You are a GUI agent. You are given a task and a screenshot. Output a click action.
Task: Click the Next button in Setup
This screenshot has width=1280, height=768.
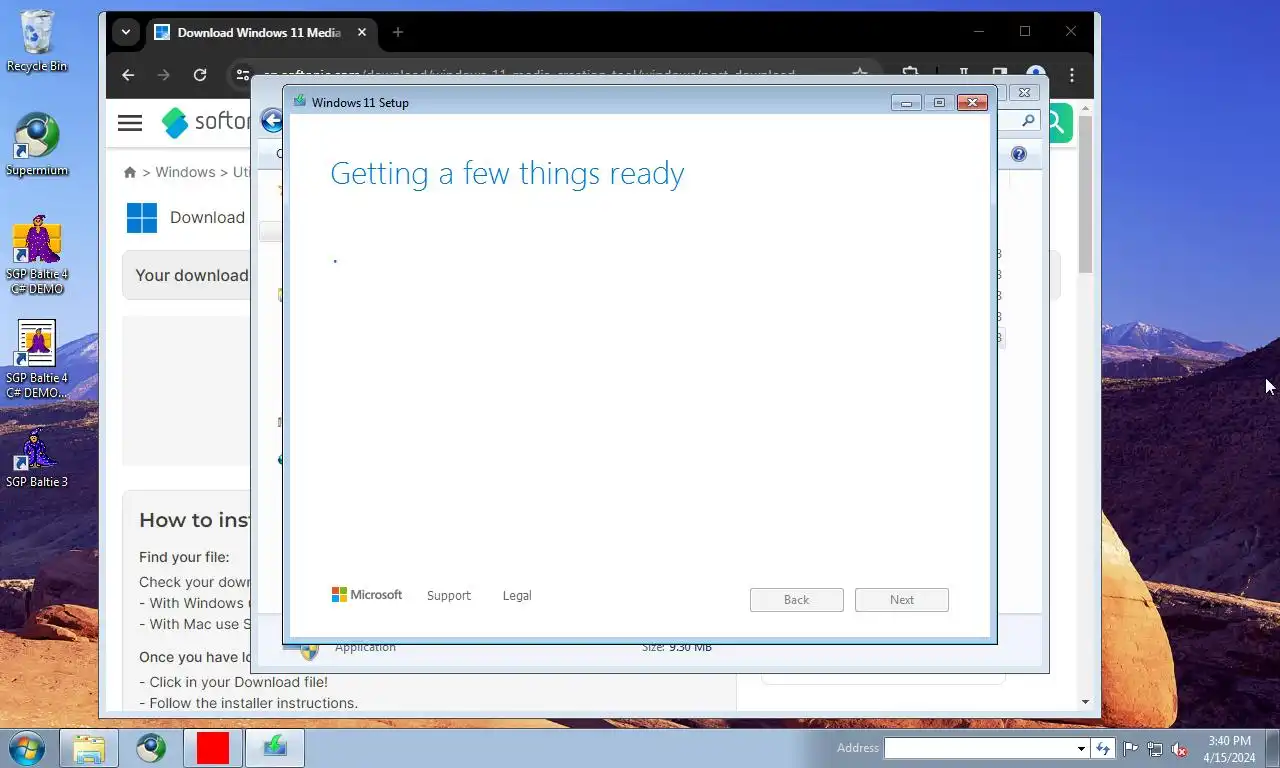[902, 599]
